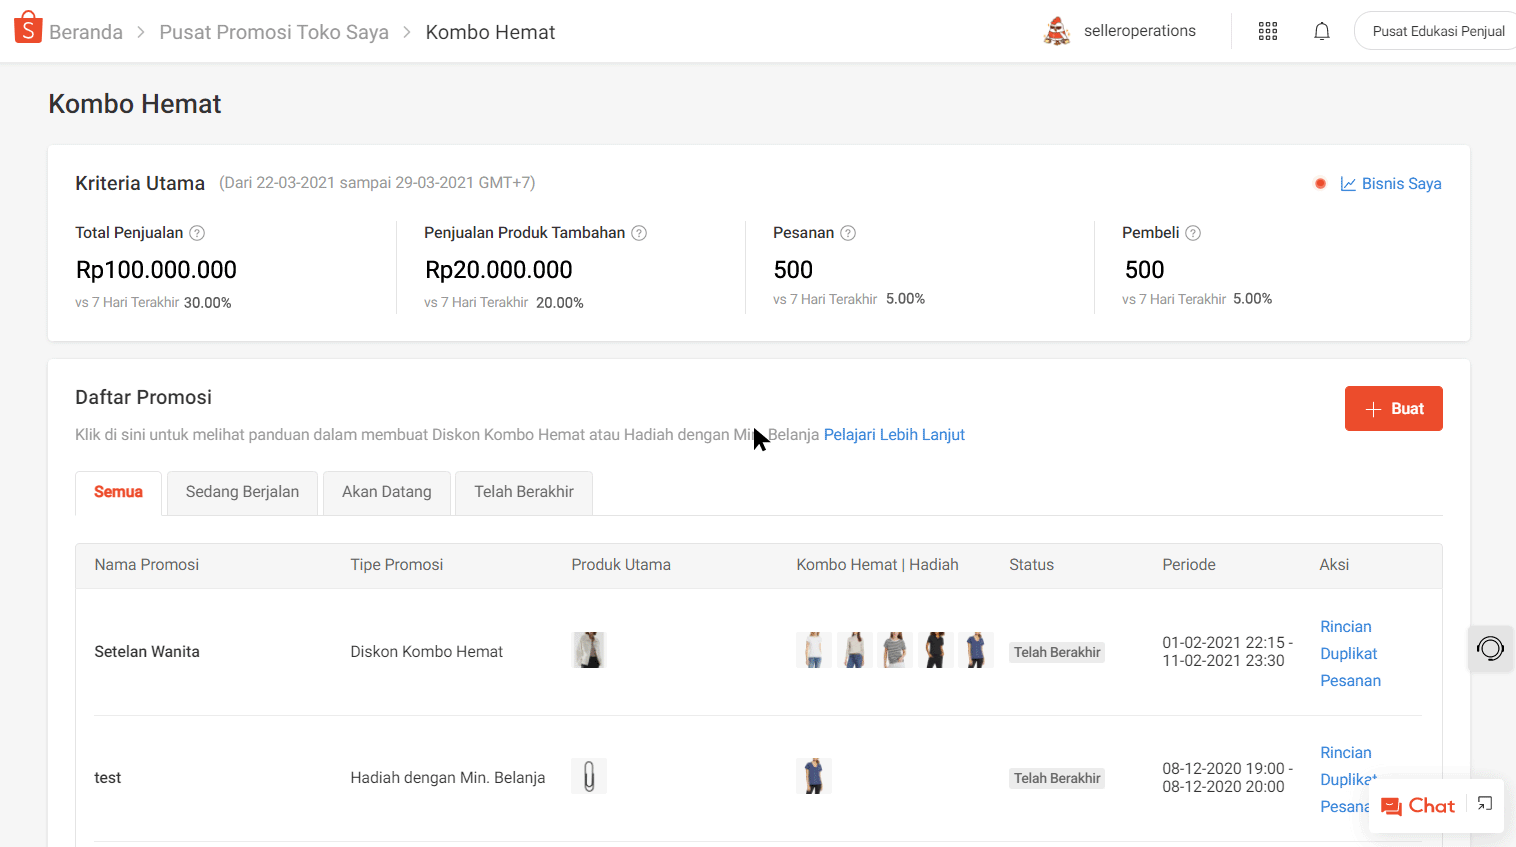Open the customer support headset icon

[x=1489, y=649]
